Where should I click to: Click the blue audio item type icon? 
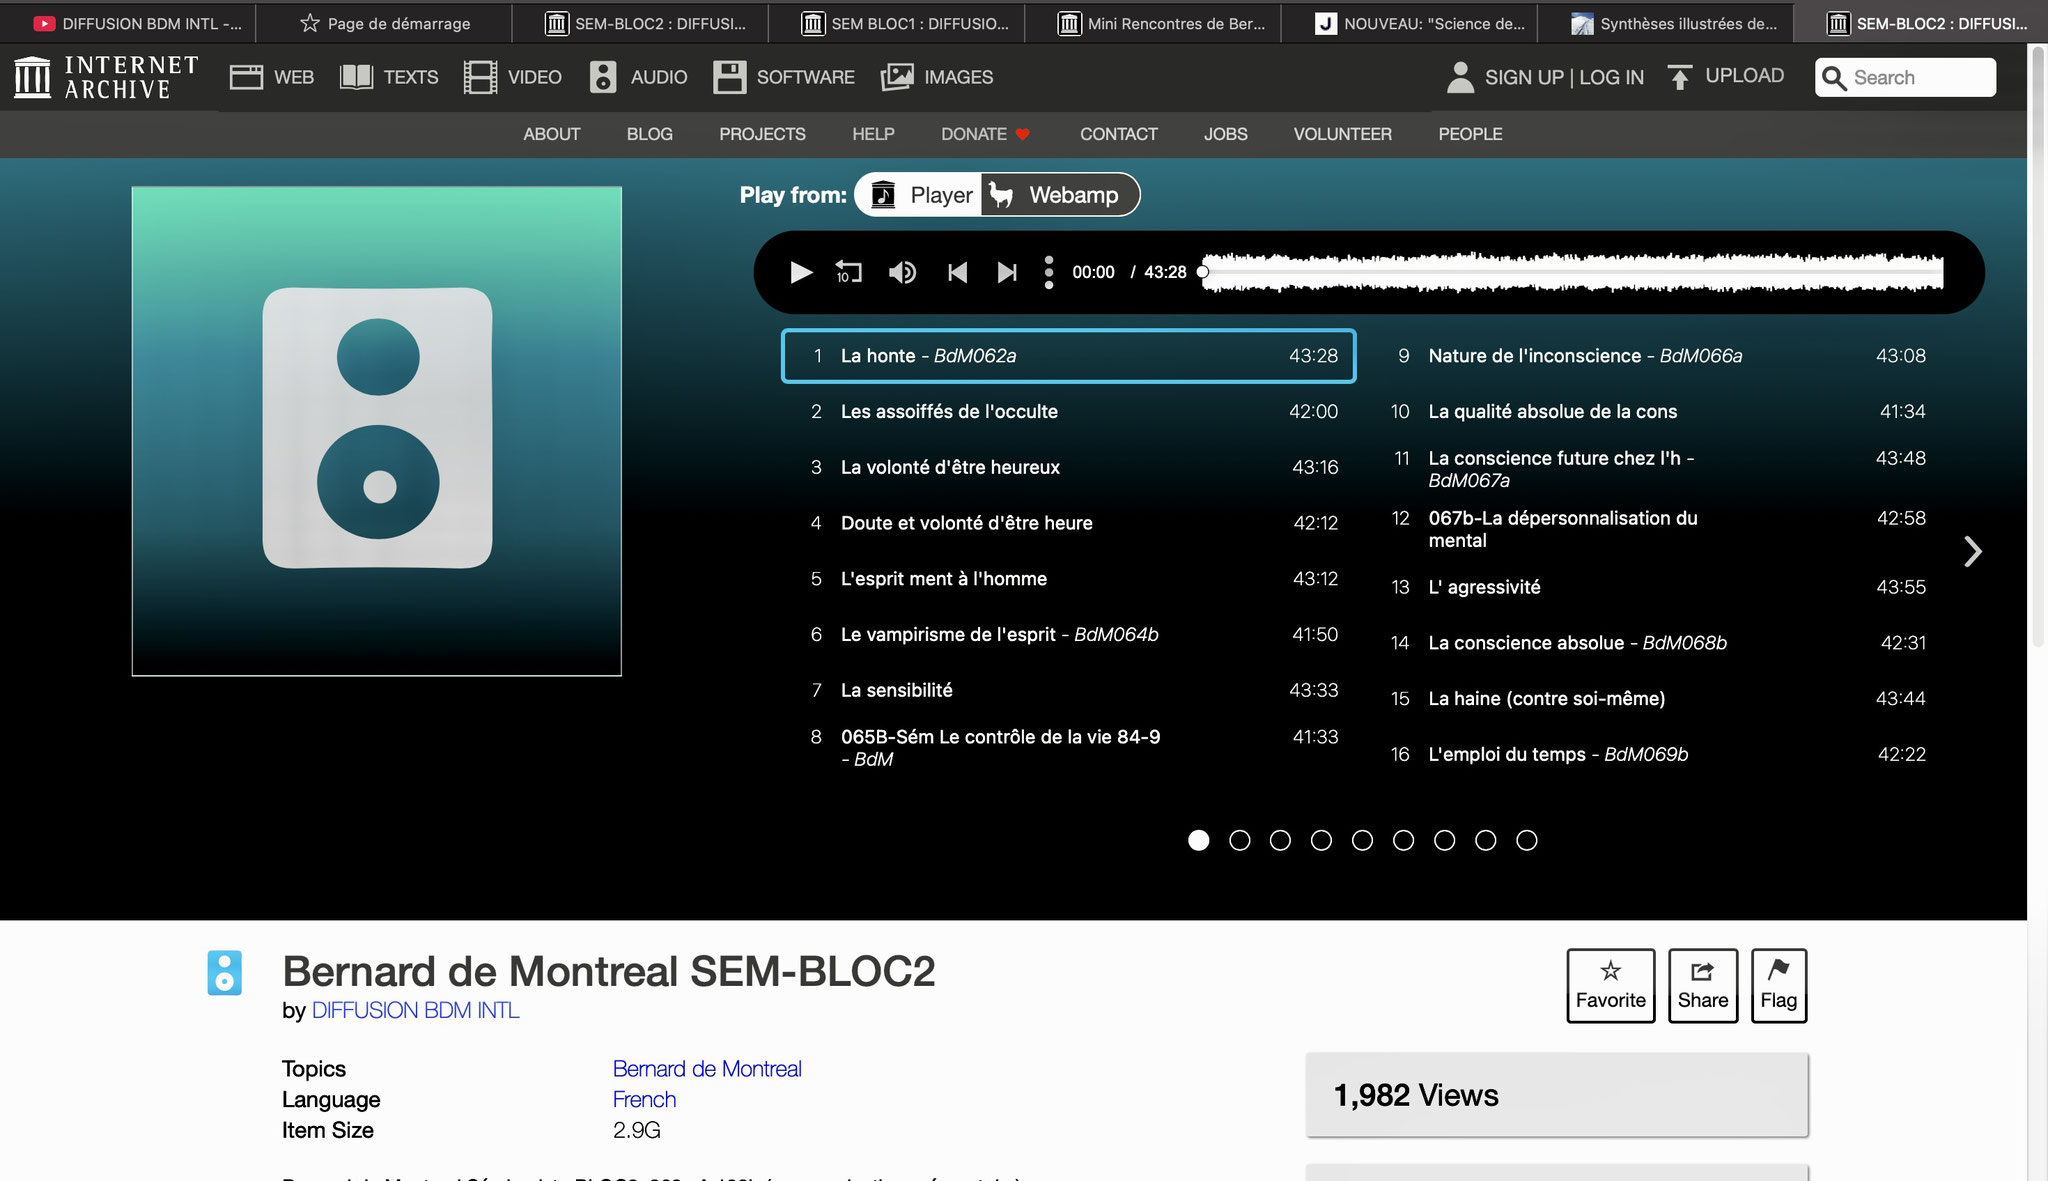(x=224, y=972)
